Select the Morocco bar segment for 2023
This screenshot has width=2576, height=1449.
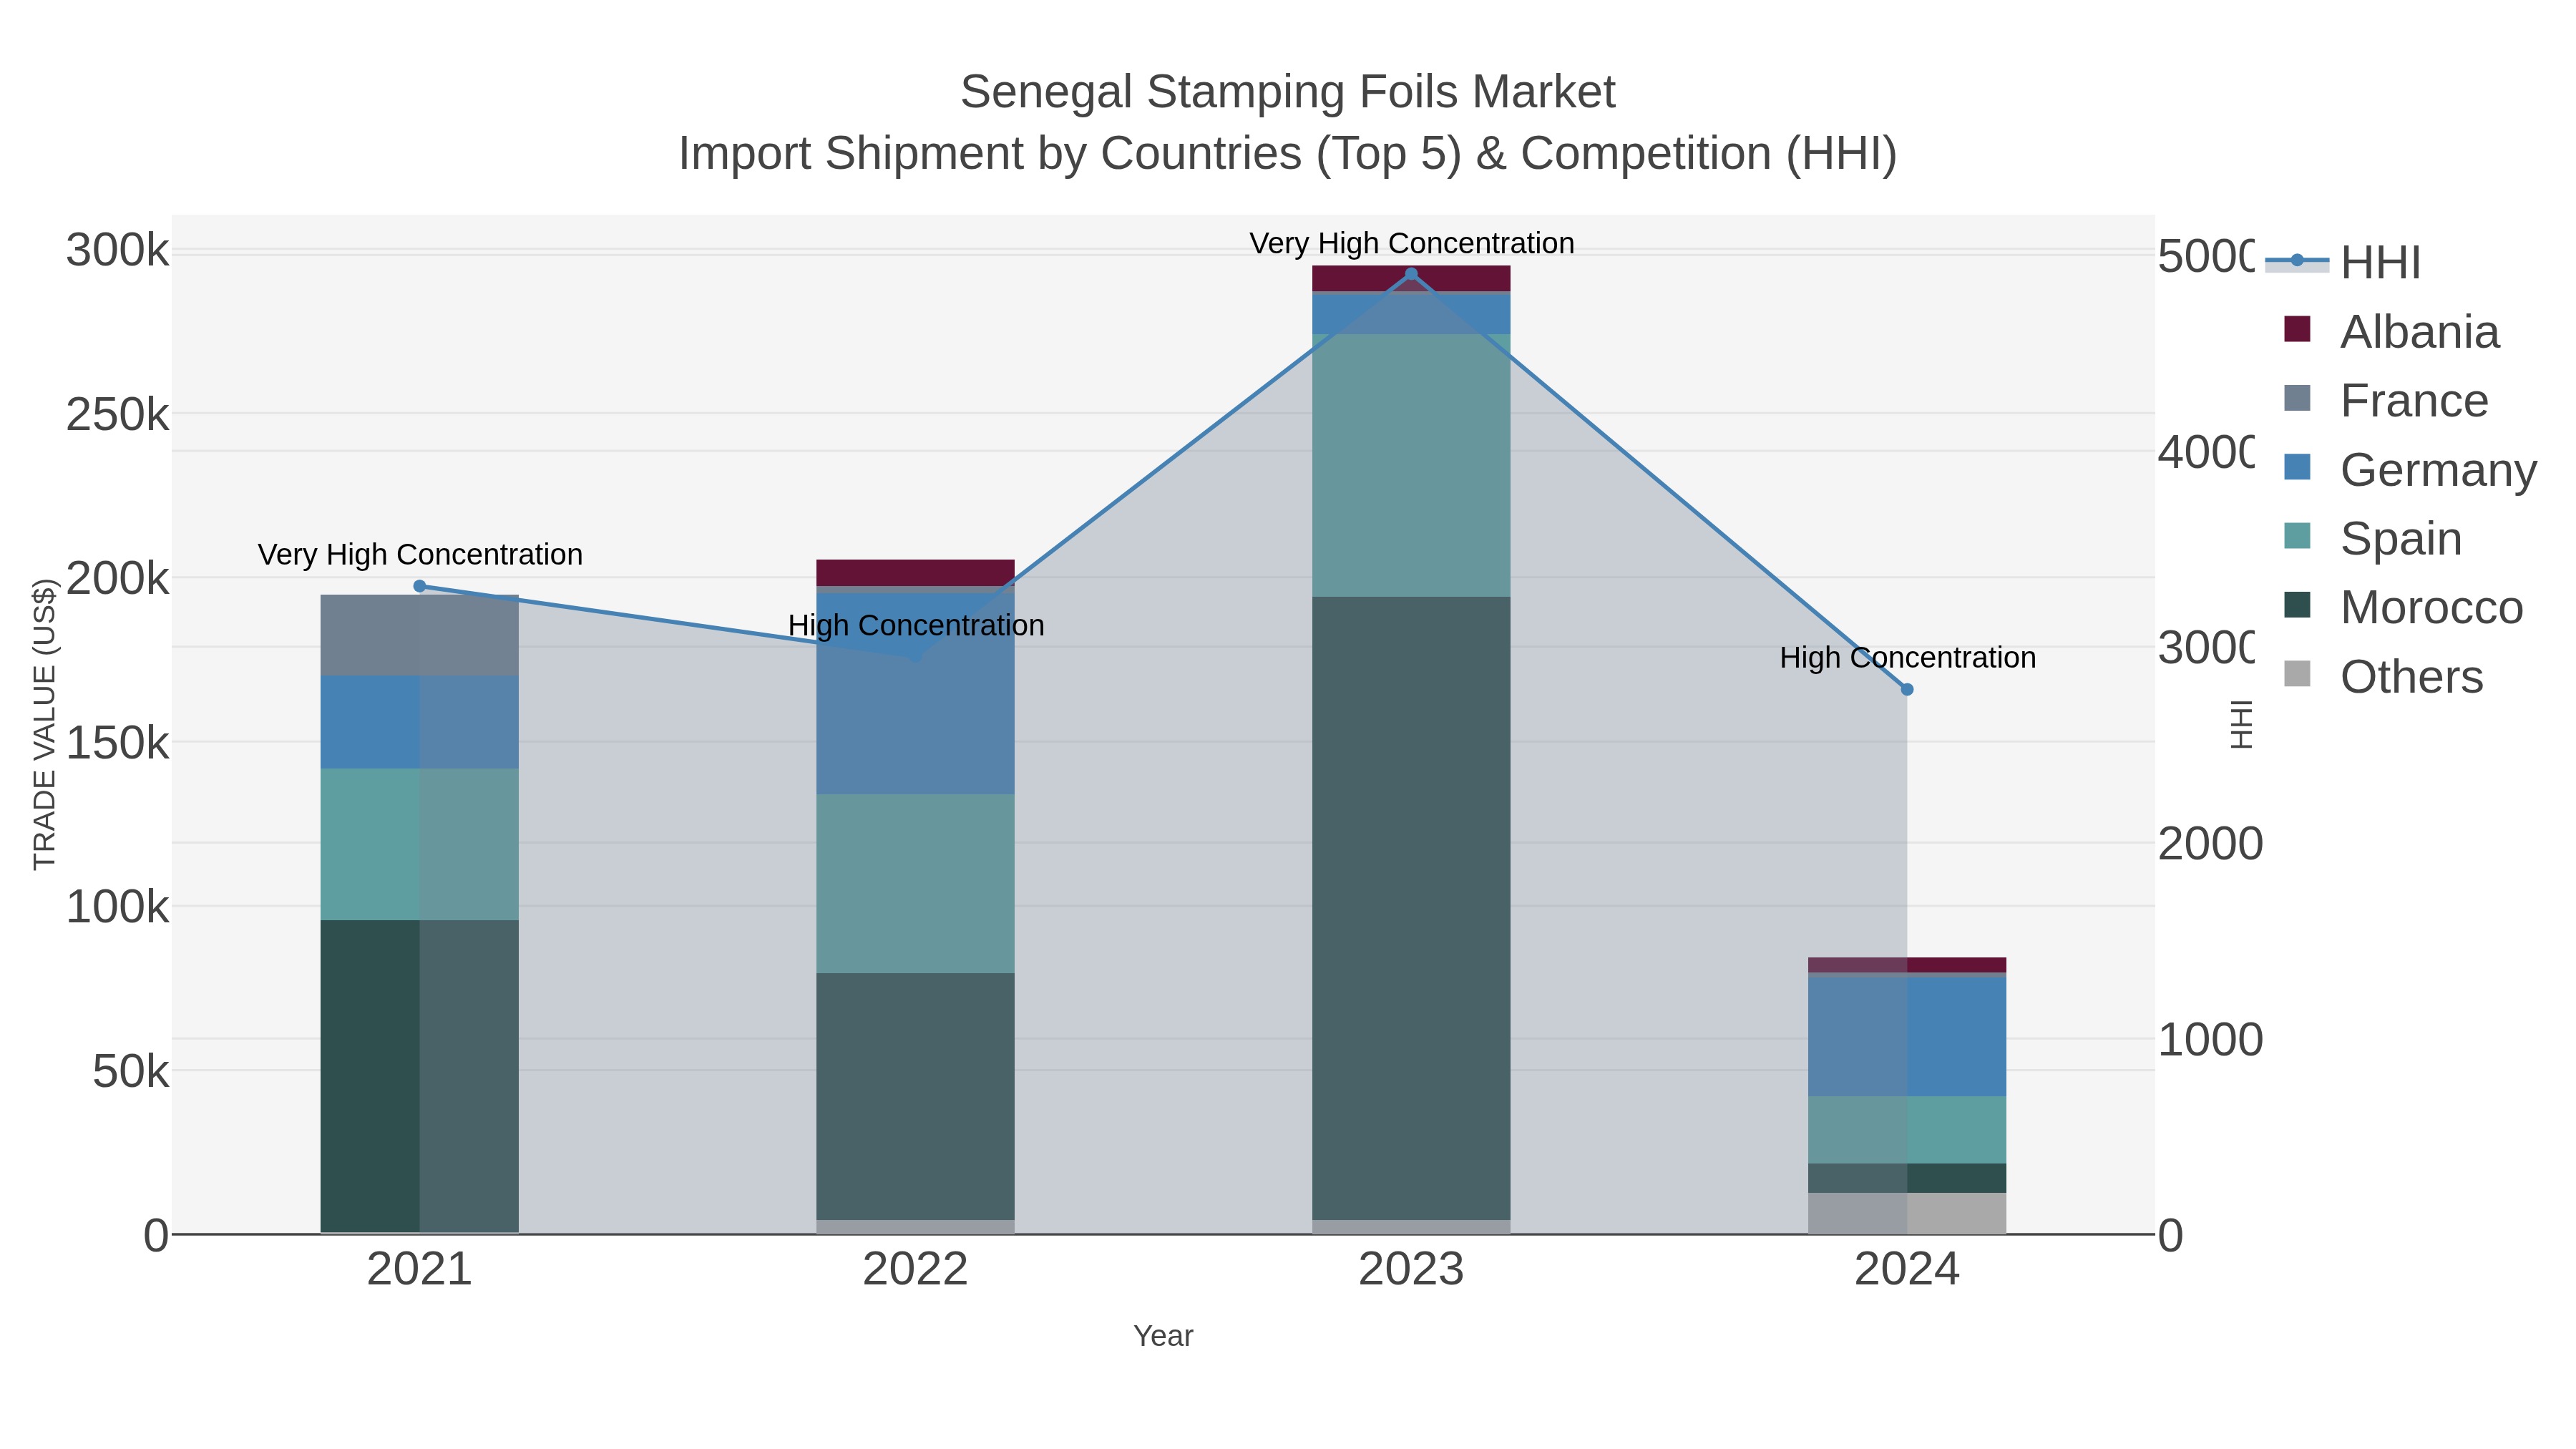point(1411,908)
